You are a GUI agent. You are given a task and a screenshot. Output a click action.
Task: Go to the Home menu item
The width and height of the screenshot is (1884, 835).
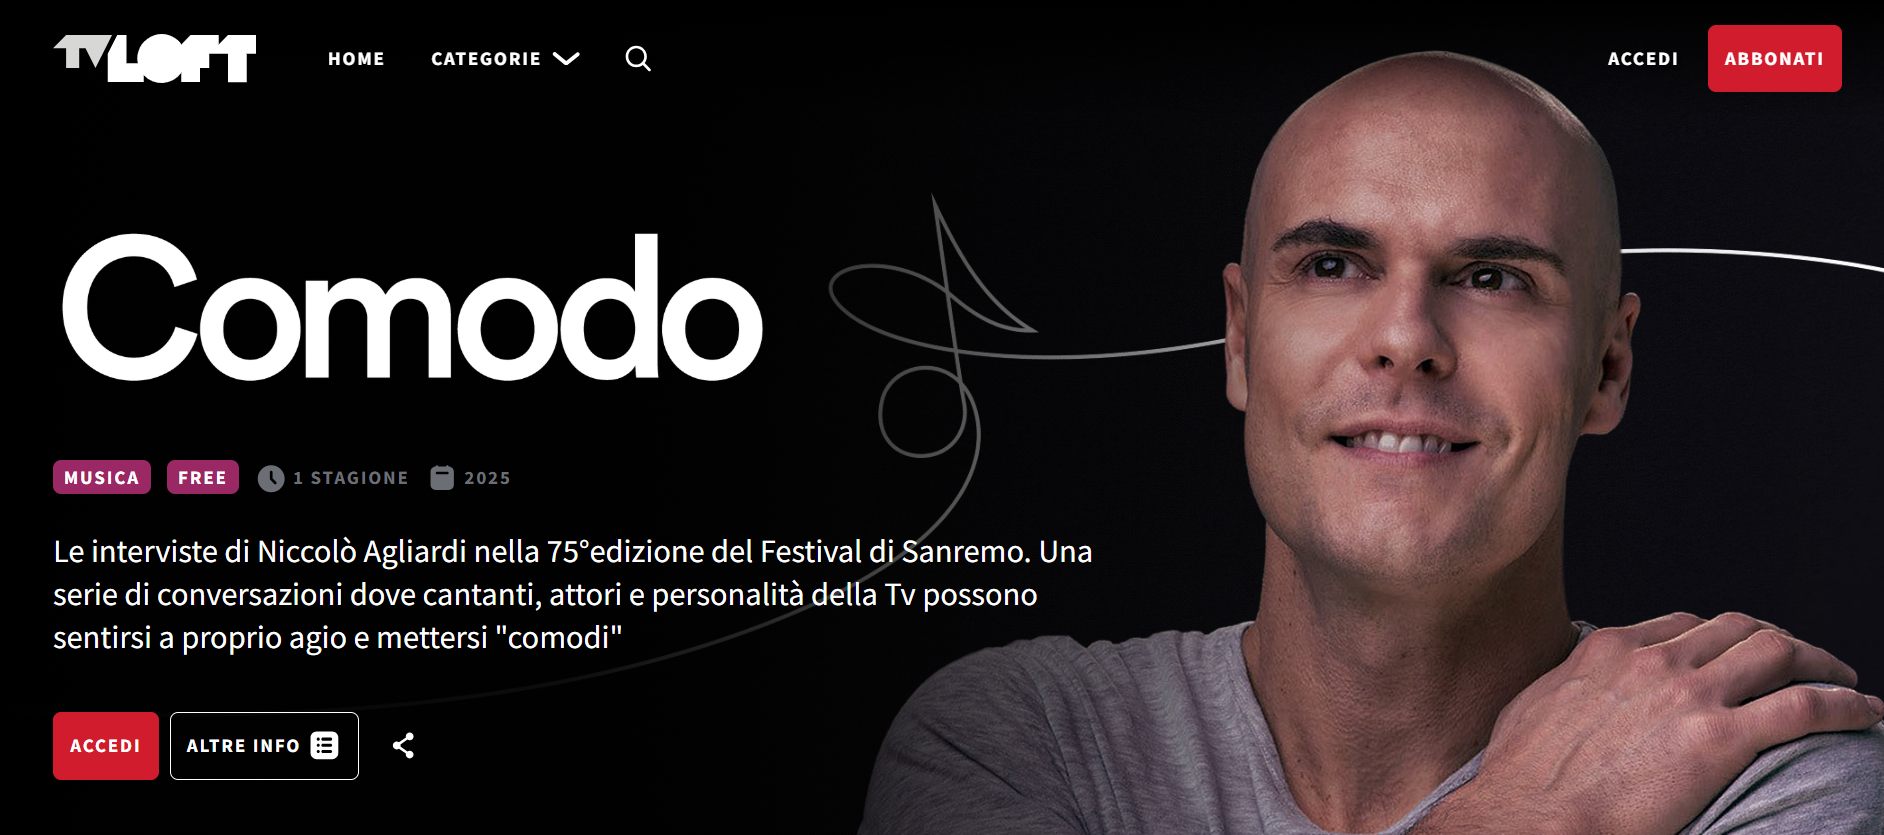tap(356, 59)
